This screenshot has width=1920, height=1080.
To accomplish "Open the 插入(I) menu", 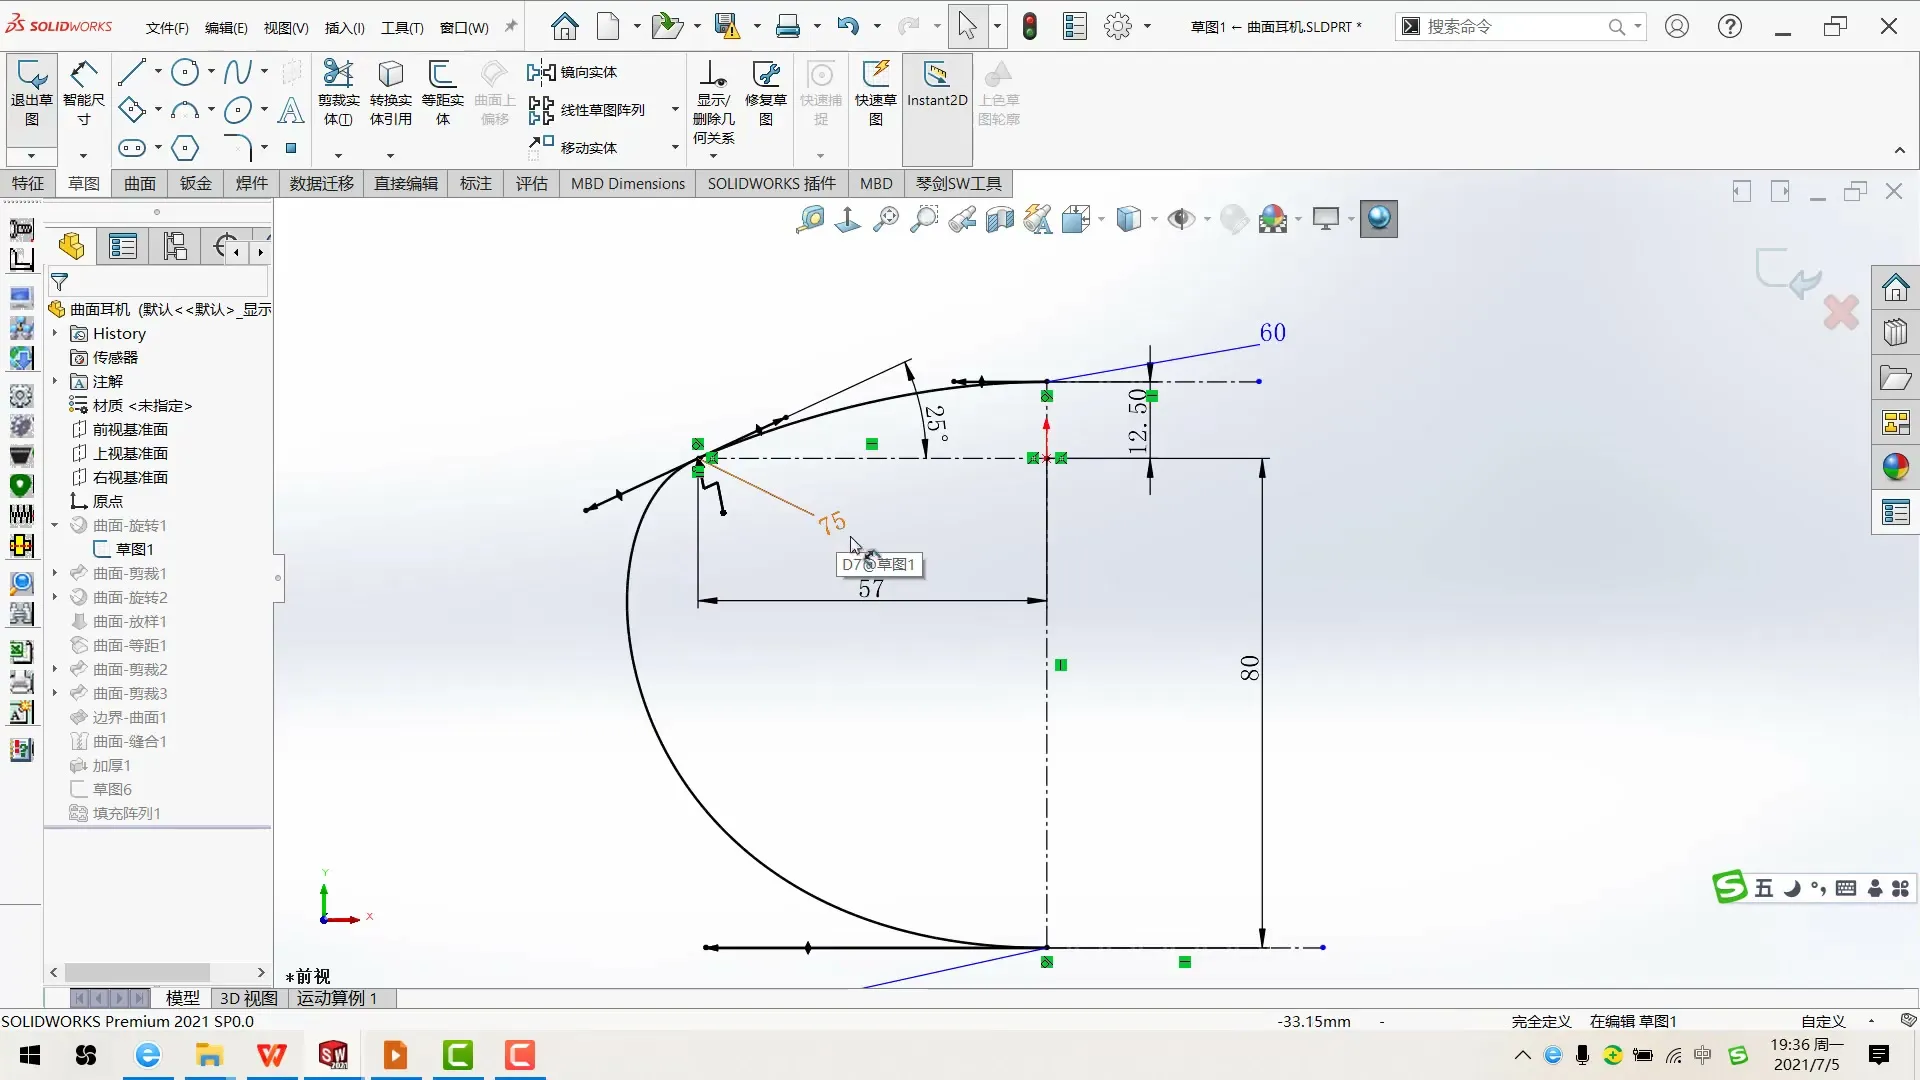I will click(x=344, y=27).
